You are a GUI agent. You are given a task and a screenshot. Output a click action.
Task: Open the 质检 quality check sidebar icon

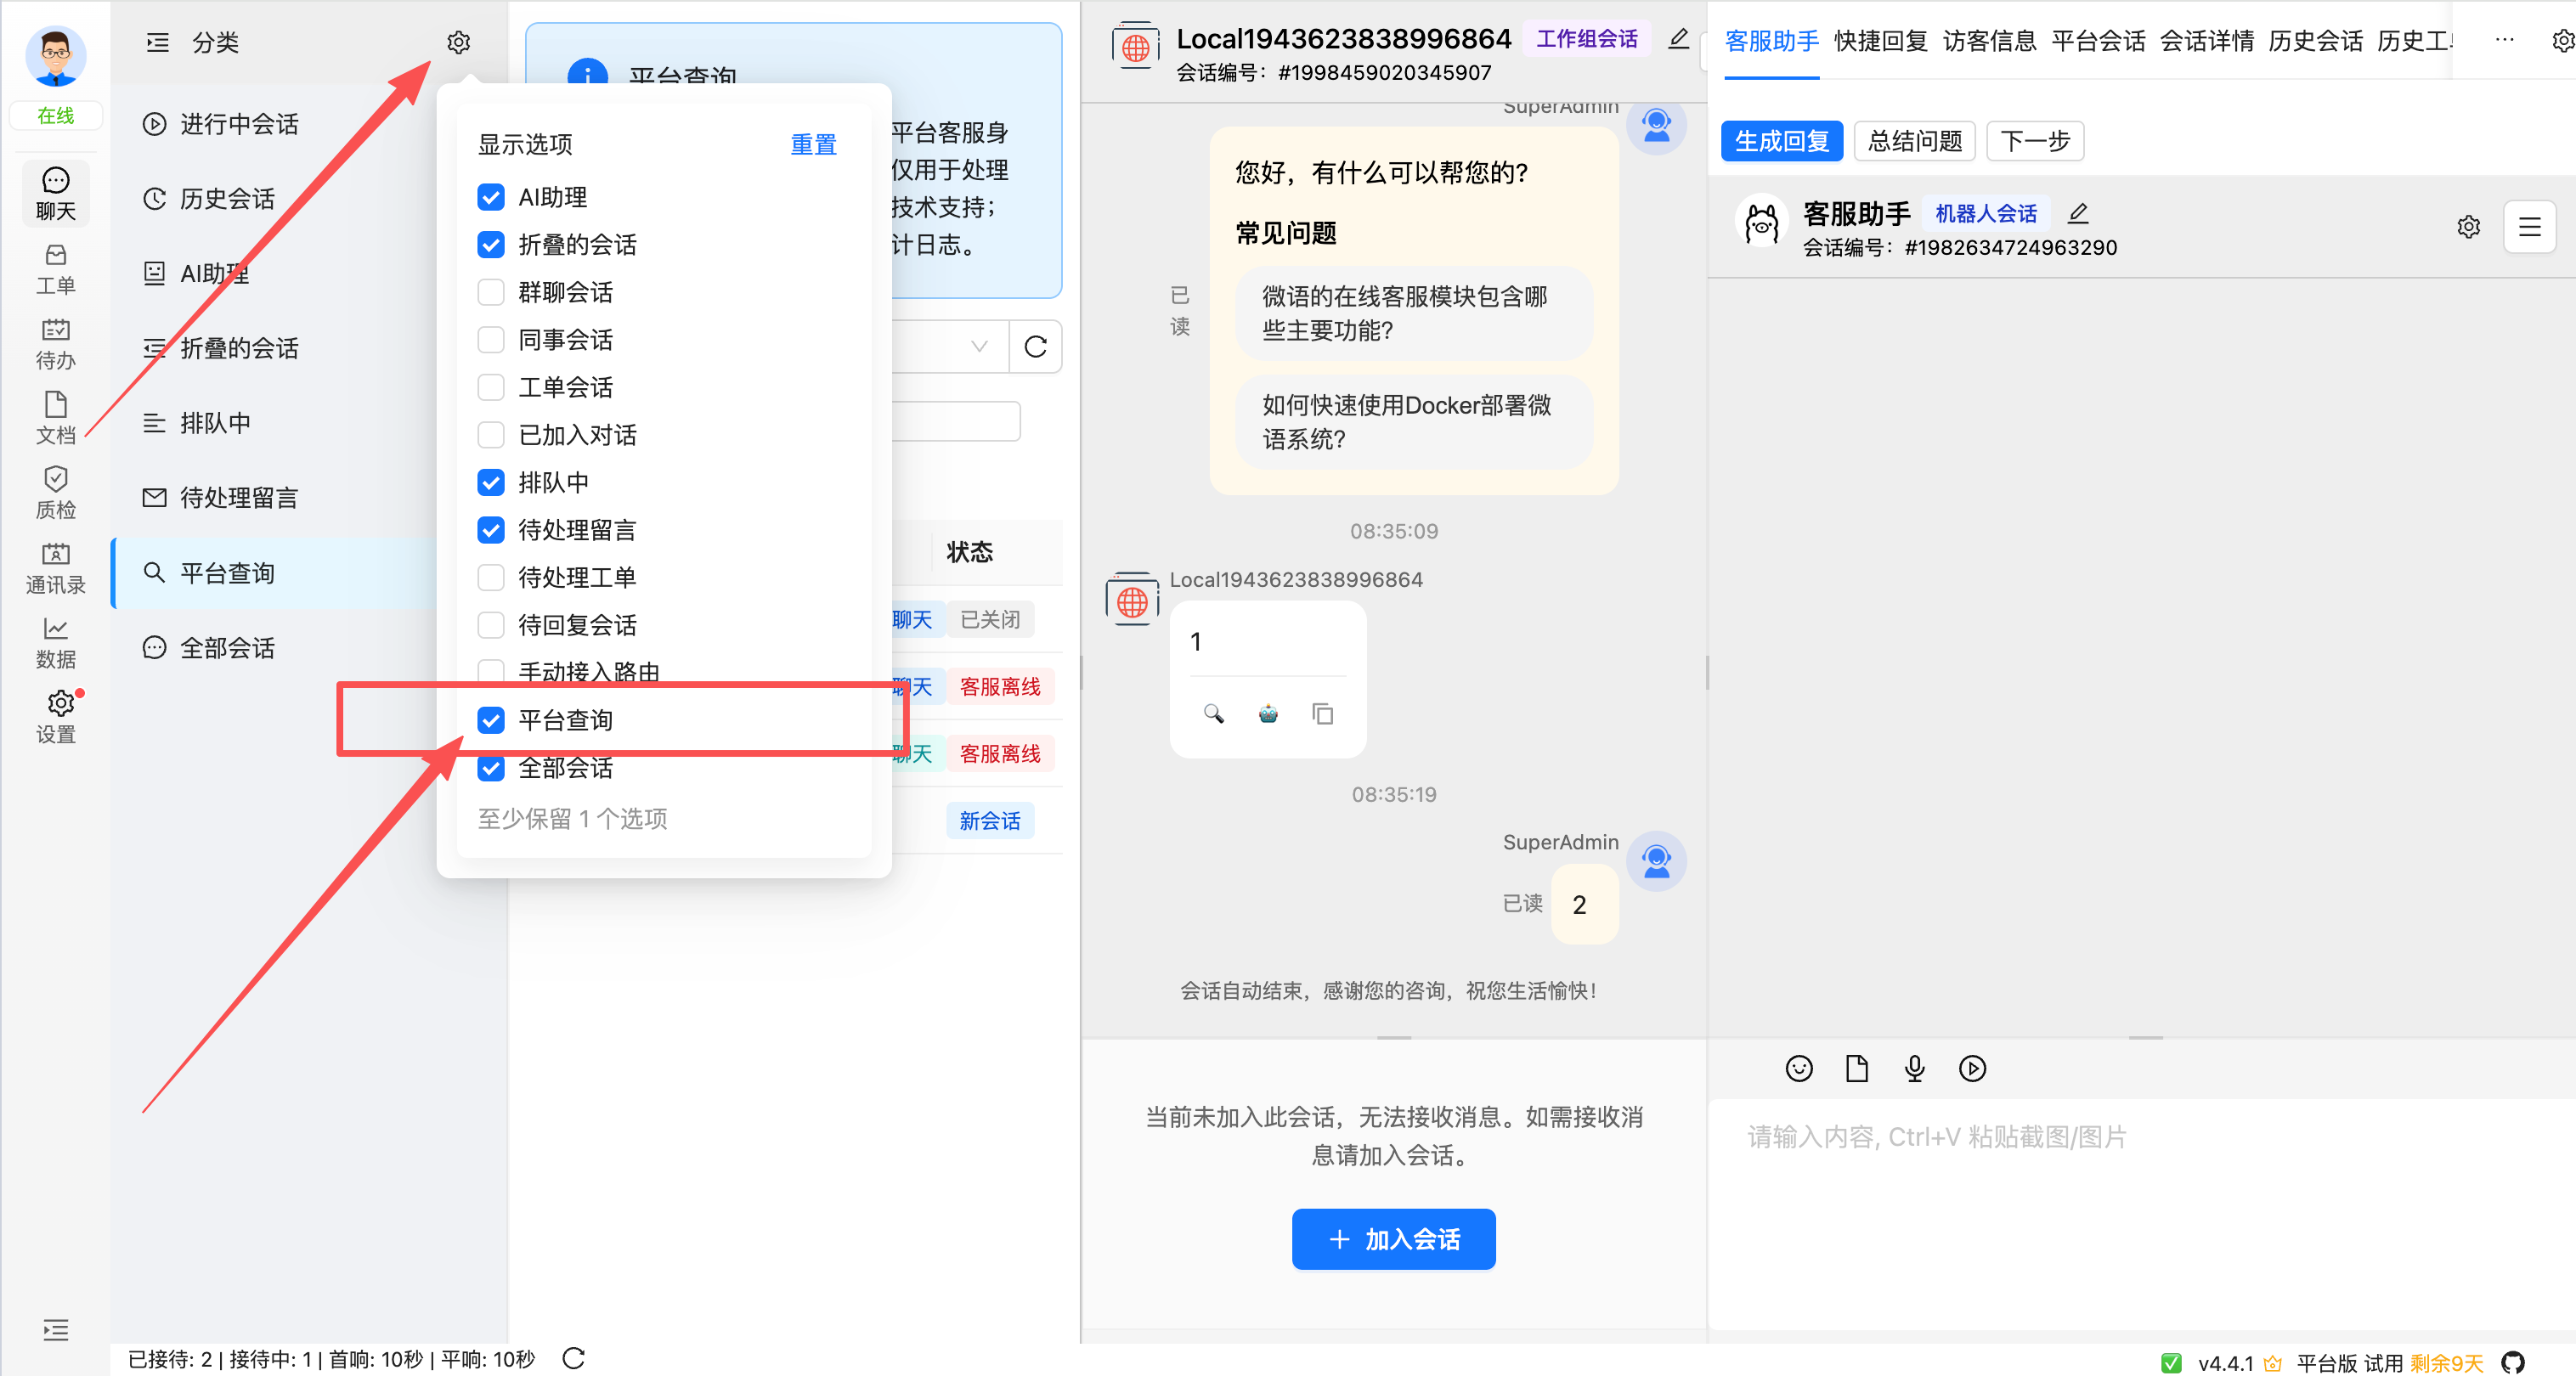point(55,493)
